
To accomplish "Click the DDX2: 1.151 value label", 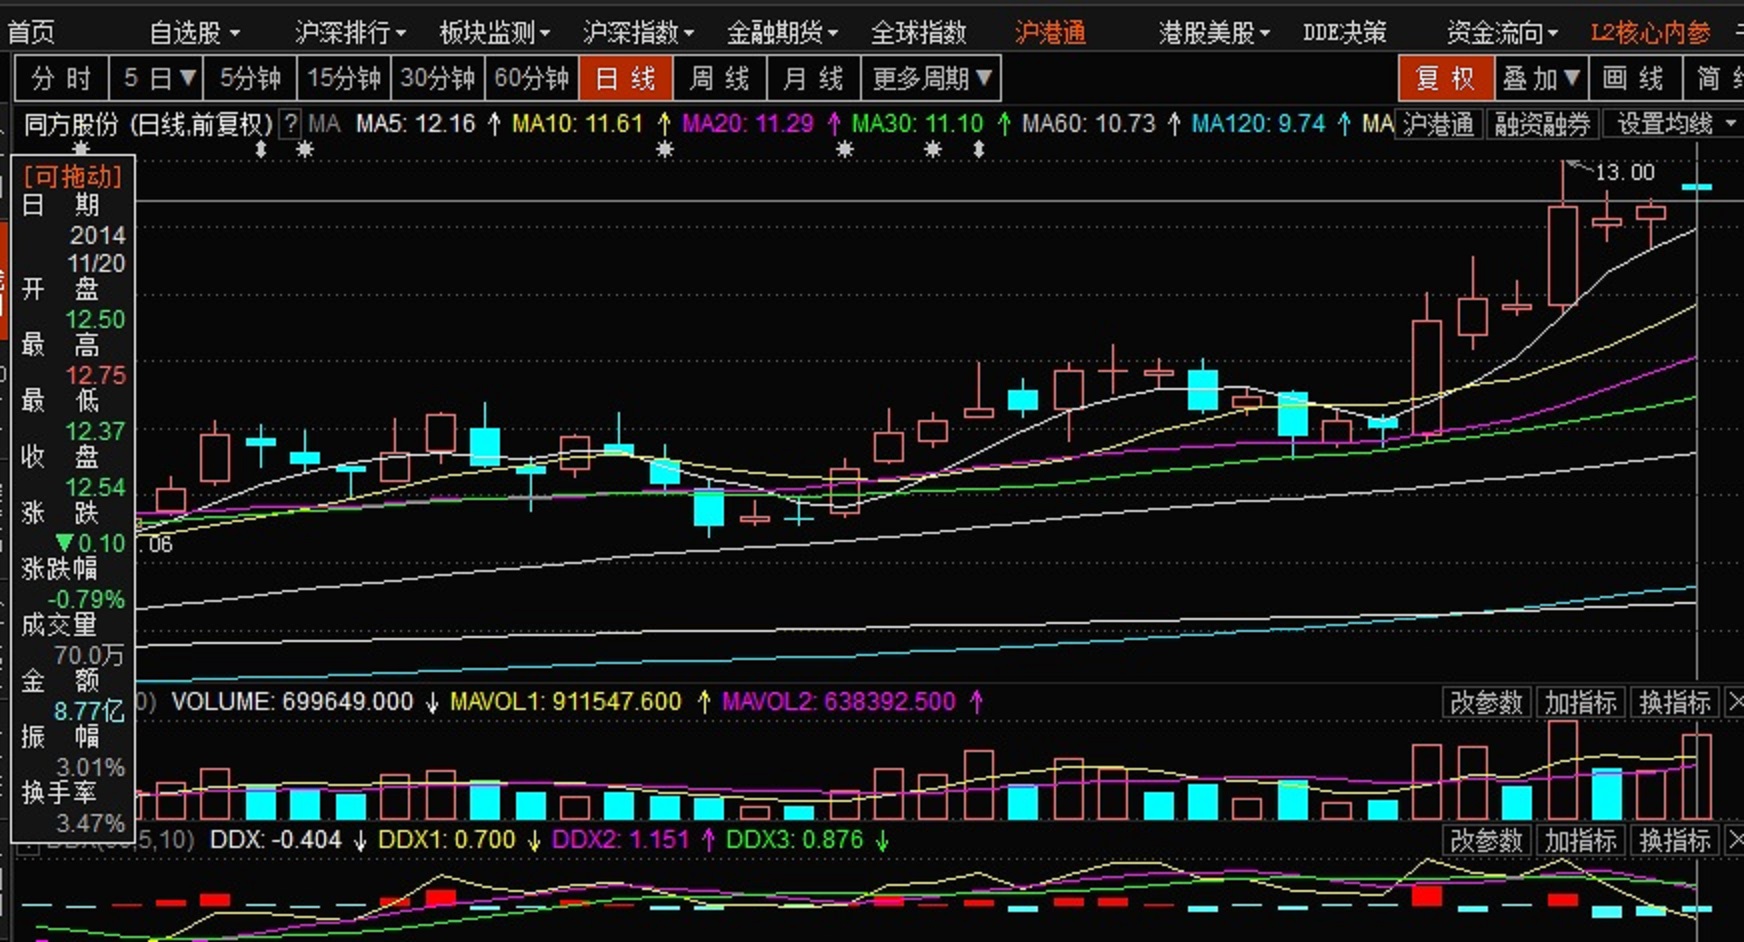I will pyautogui.click(x=620, y=839).
